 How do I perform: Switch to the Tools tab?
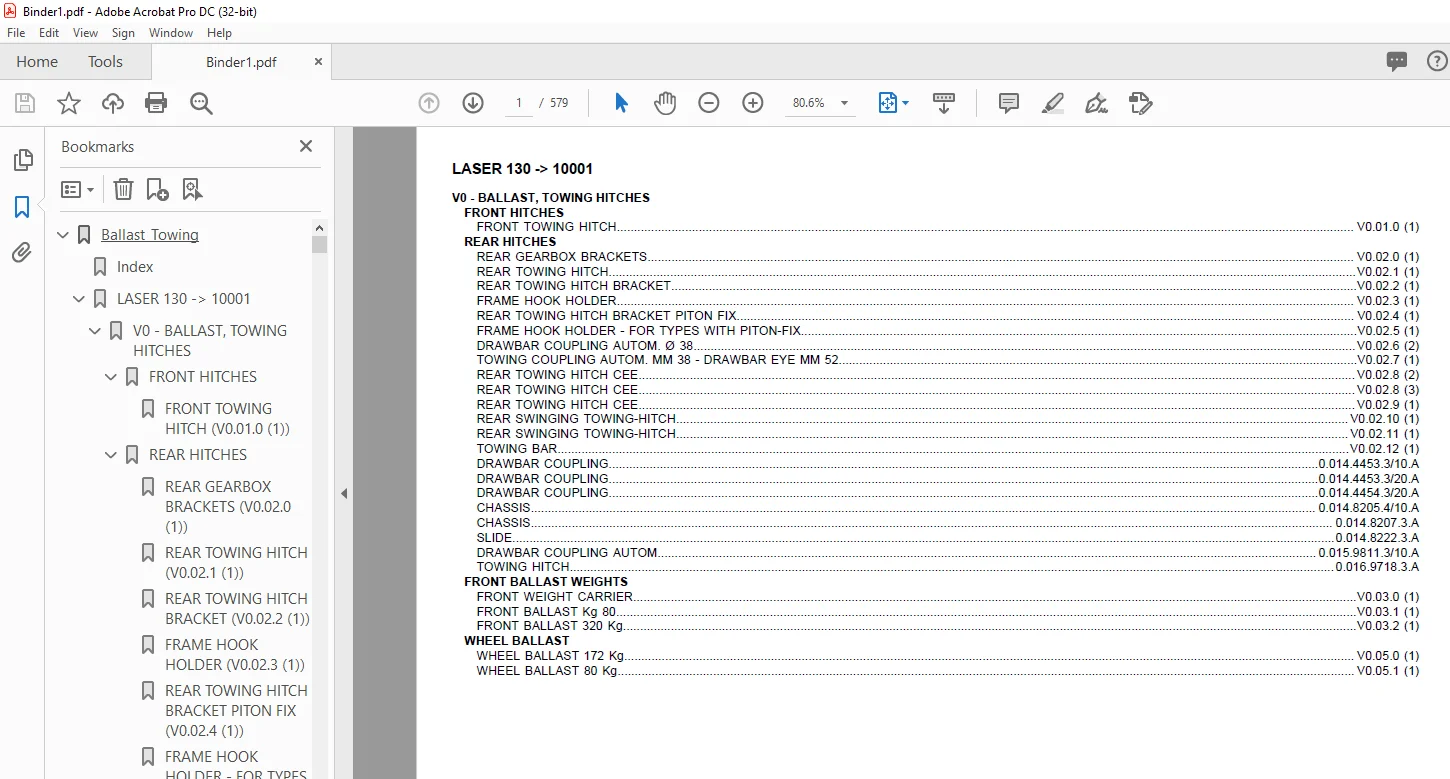pos(105,62)
